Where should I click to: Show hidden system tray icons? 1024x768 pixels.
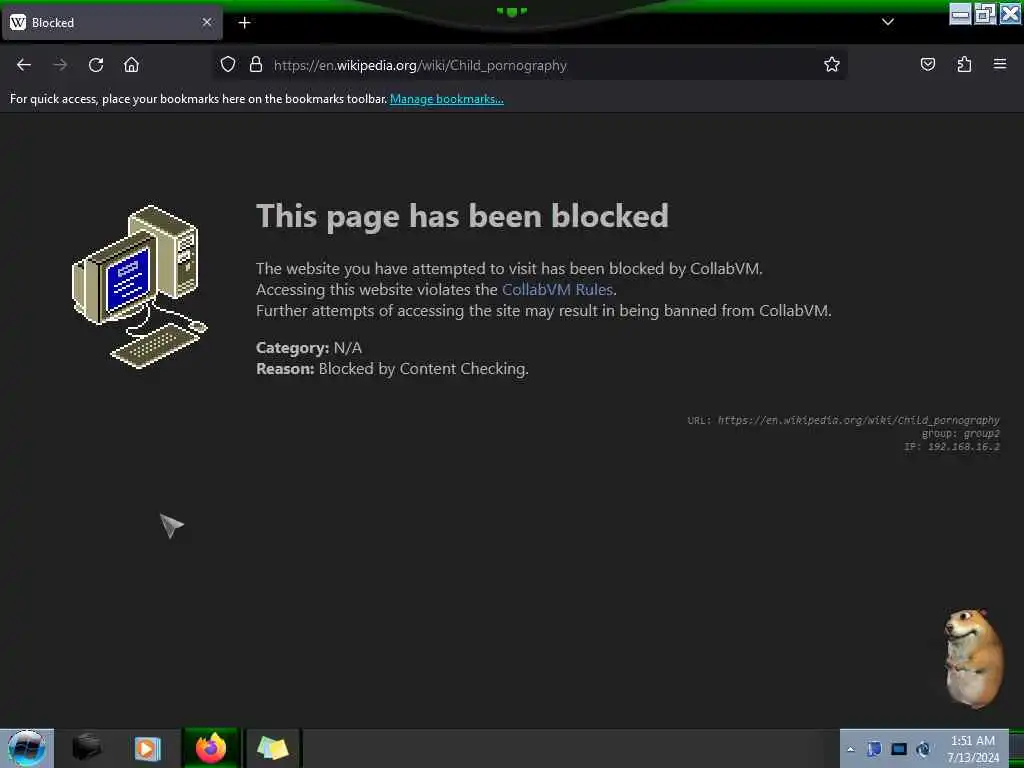850,750
